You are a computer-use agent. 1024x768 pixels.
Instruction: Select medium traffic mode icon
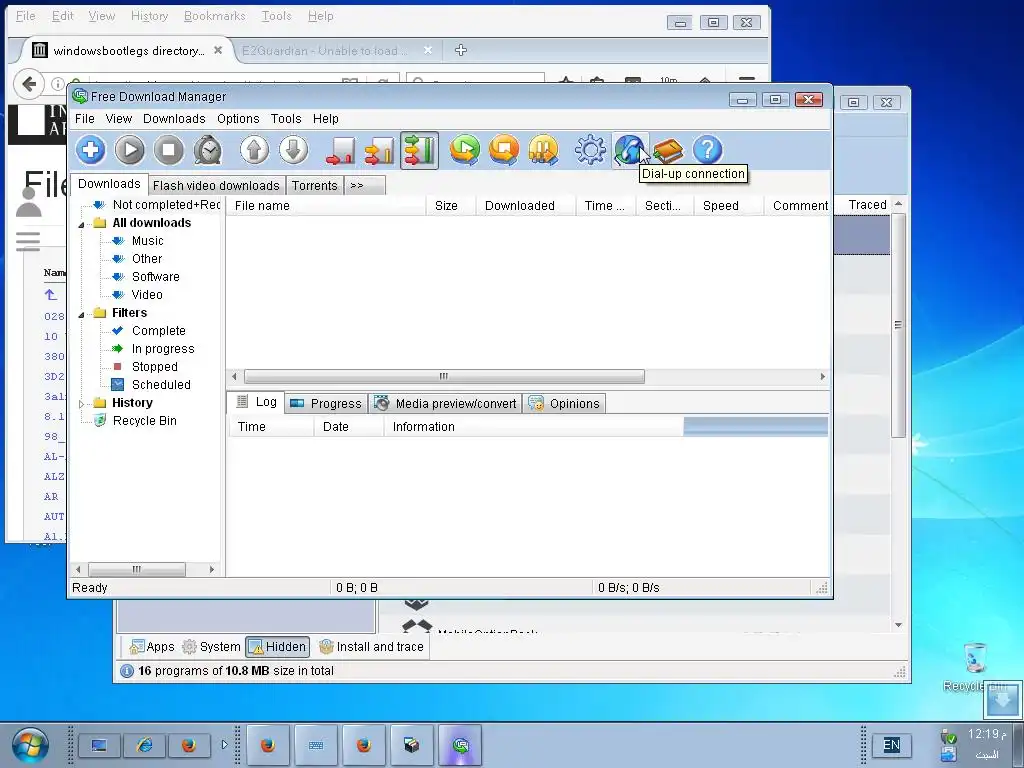coord(379,150)
